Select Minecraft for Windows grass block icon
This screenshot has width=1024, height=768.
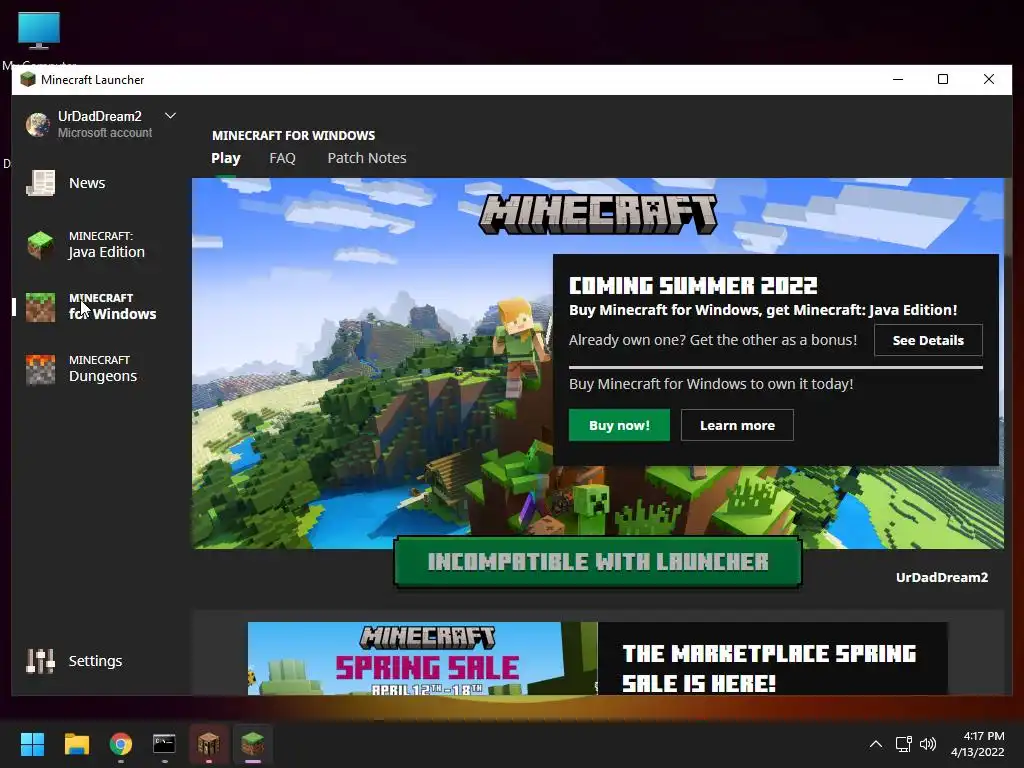pyautogui.click(x=40, y=307)
